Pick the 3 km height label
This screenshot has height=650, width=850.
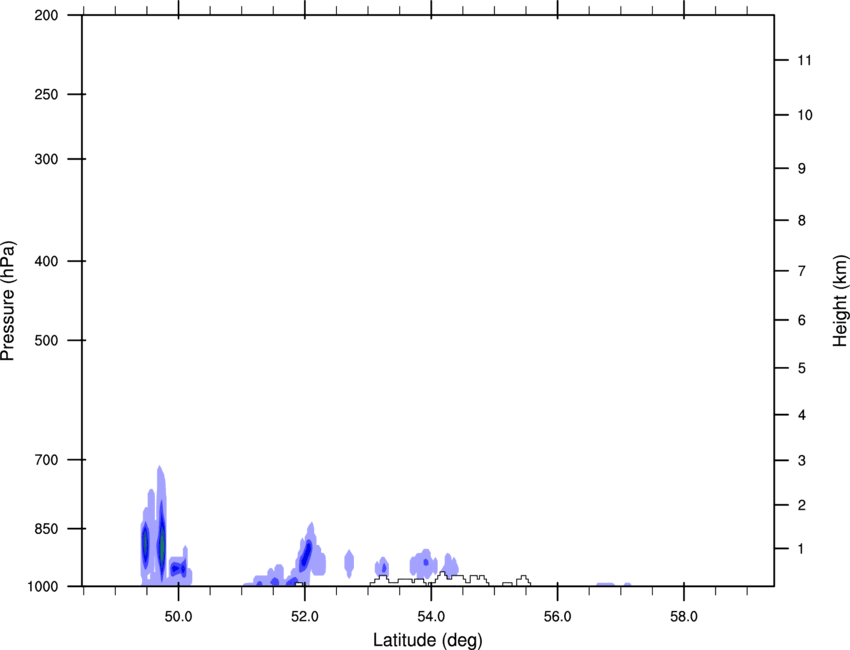802,461
